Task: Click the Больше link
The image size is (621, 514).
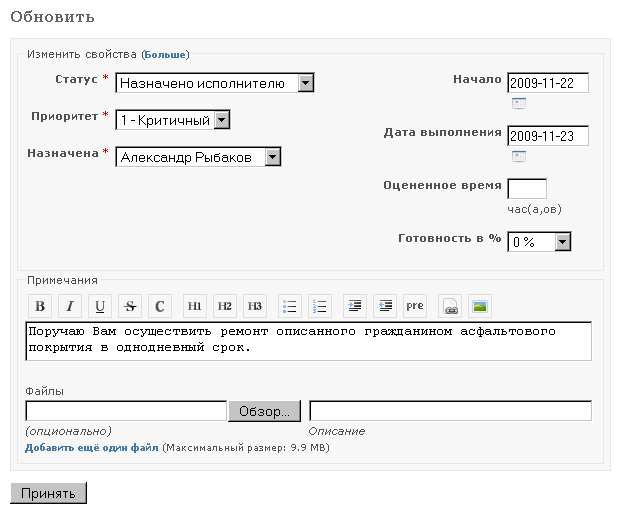Action: pyautogui.click(x=165, y=54)
